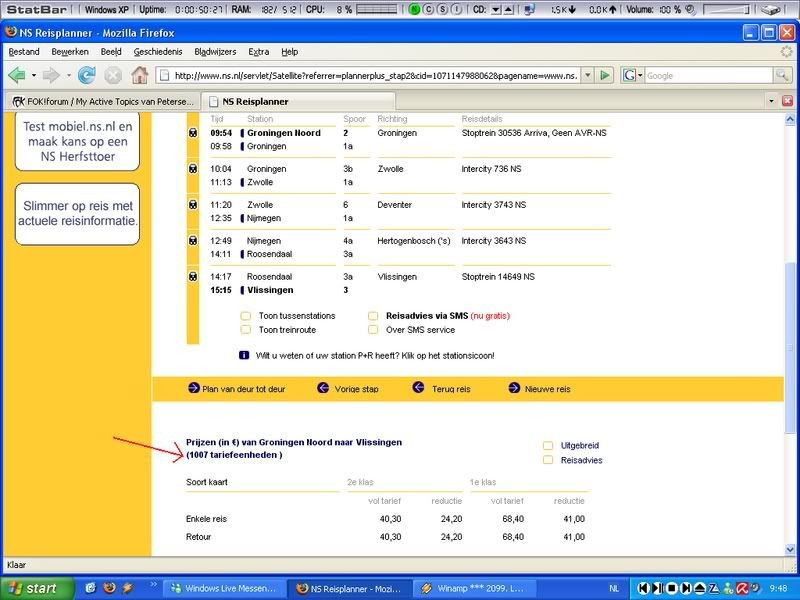Tick the Toon treinroute checkbox

pyautogui.click(x=245, y=330)
